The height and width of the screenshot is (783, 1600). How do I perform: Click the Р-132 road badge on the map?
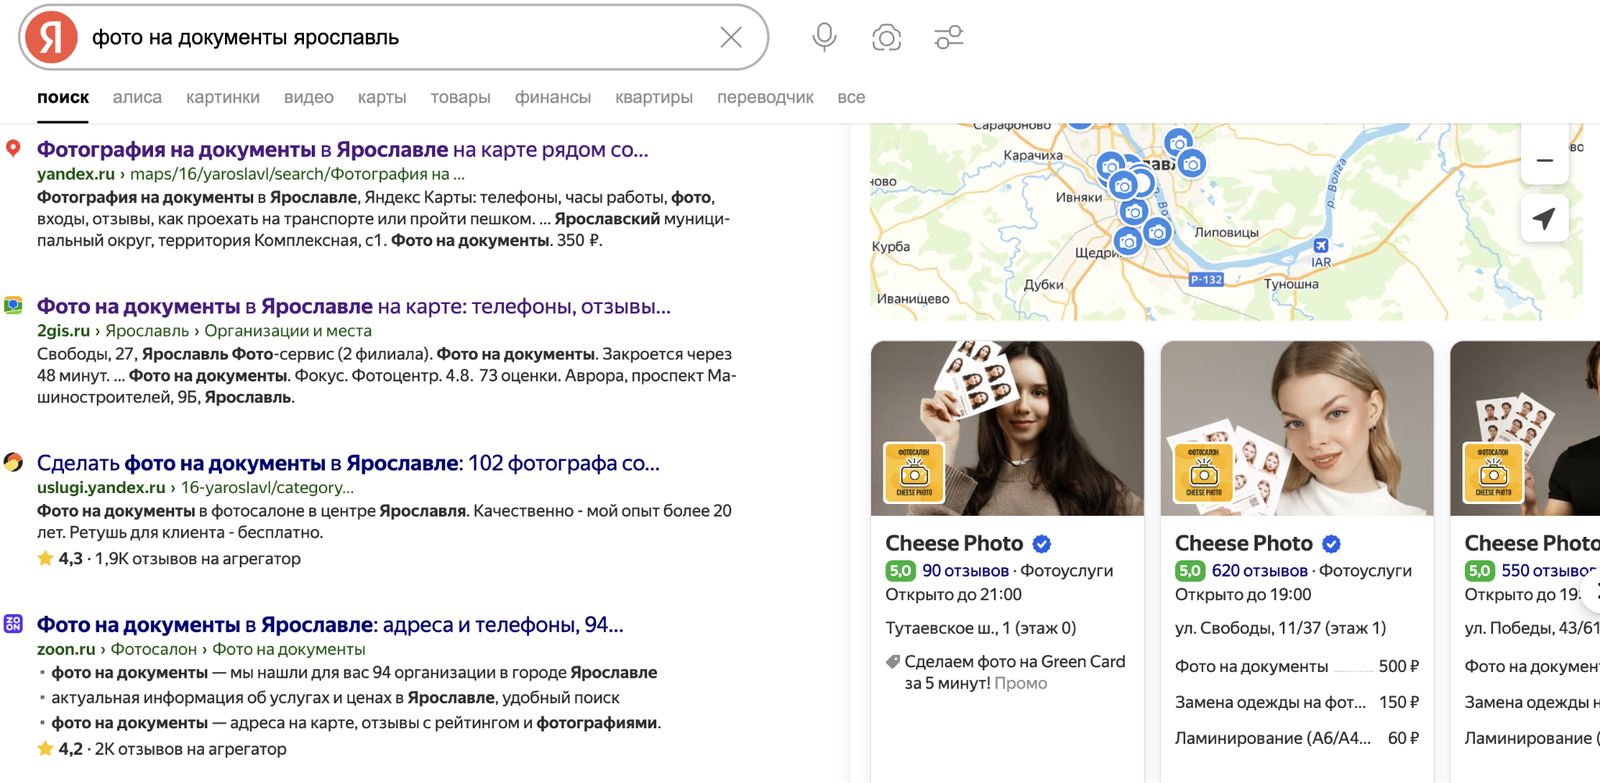click(x=1207, y=280)
